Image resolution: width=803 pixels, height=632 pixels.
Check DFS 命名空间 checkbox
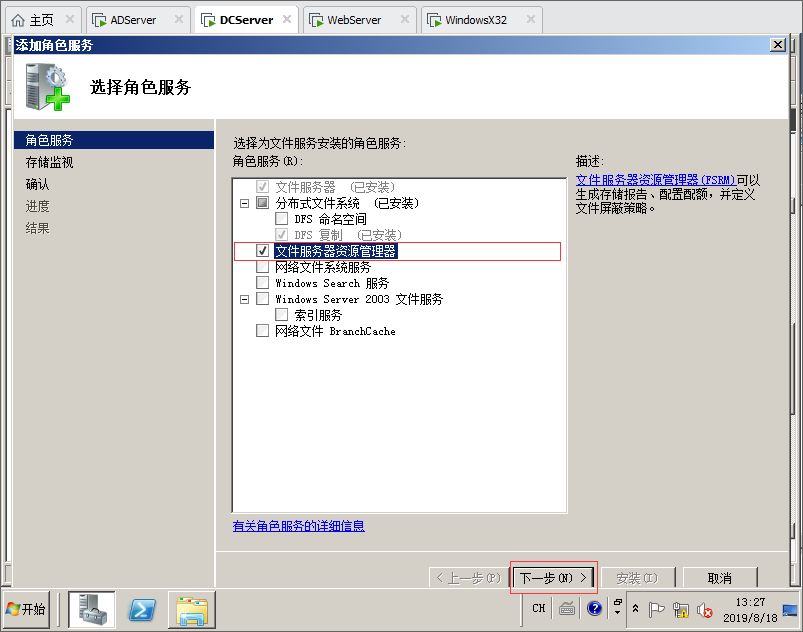[x=281, y=219]
